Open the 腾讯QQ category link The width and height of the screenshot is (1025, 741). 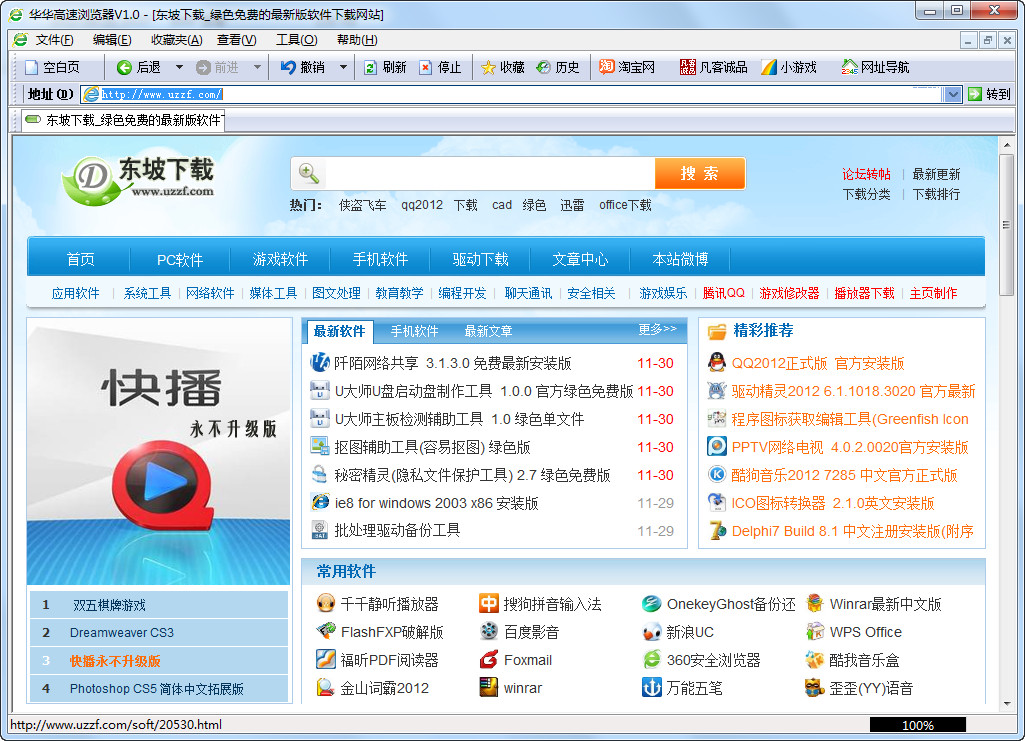coord(724,293)
